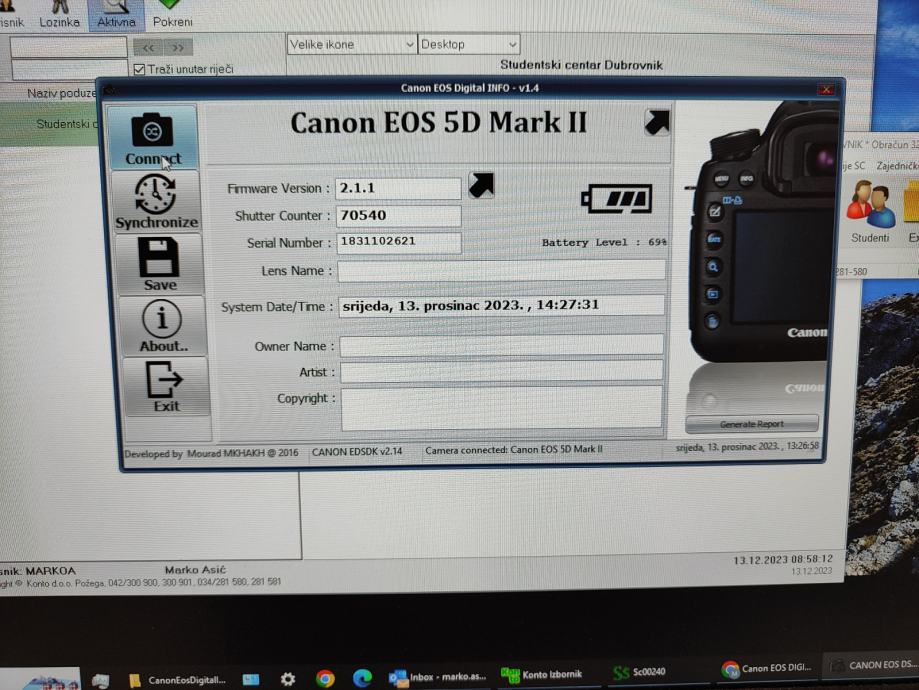Click the Synchronize clock button

(x=156, y=202)
